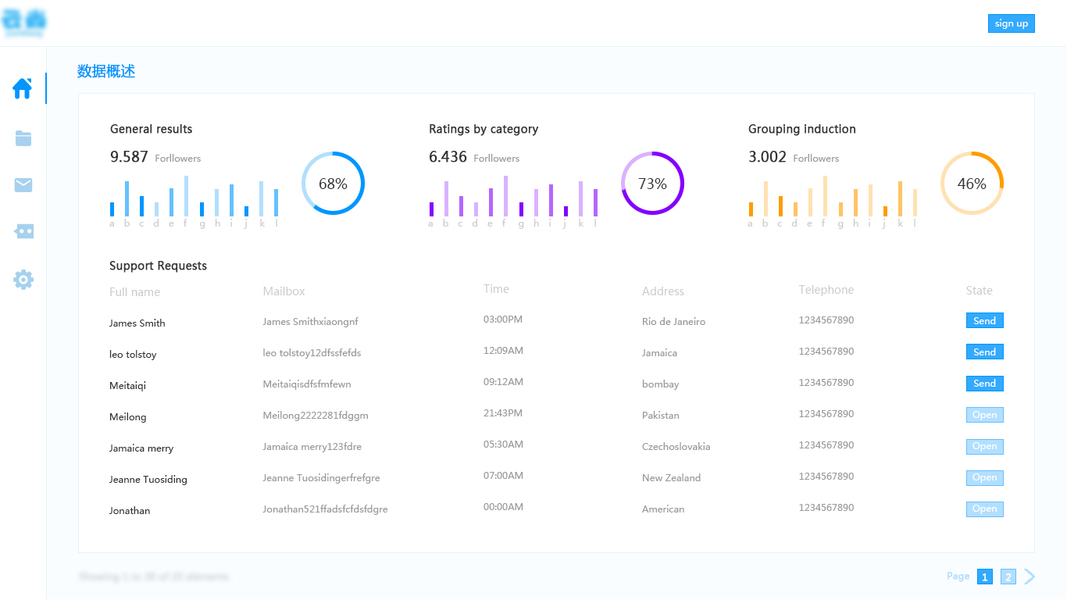Open the ticket icon in the sidebar
The width and height of the screenshot is (1067, 600).
click(23, 231)
